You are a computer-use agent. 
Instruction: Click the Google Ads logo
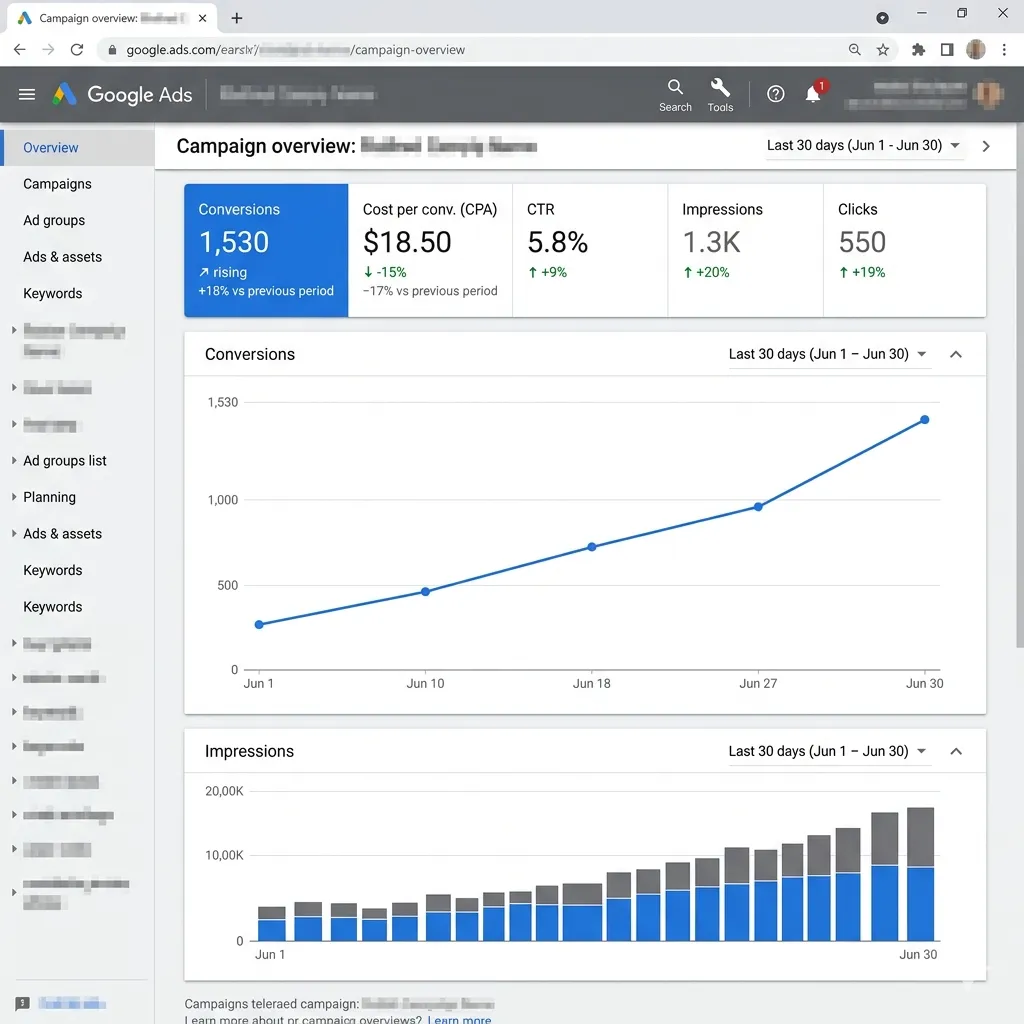point(123,95)
